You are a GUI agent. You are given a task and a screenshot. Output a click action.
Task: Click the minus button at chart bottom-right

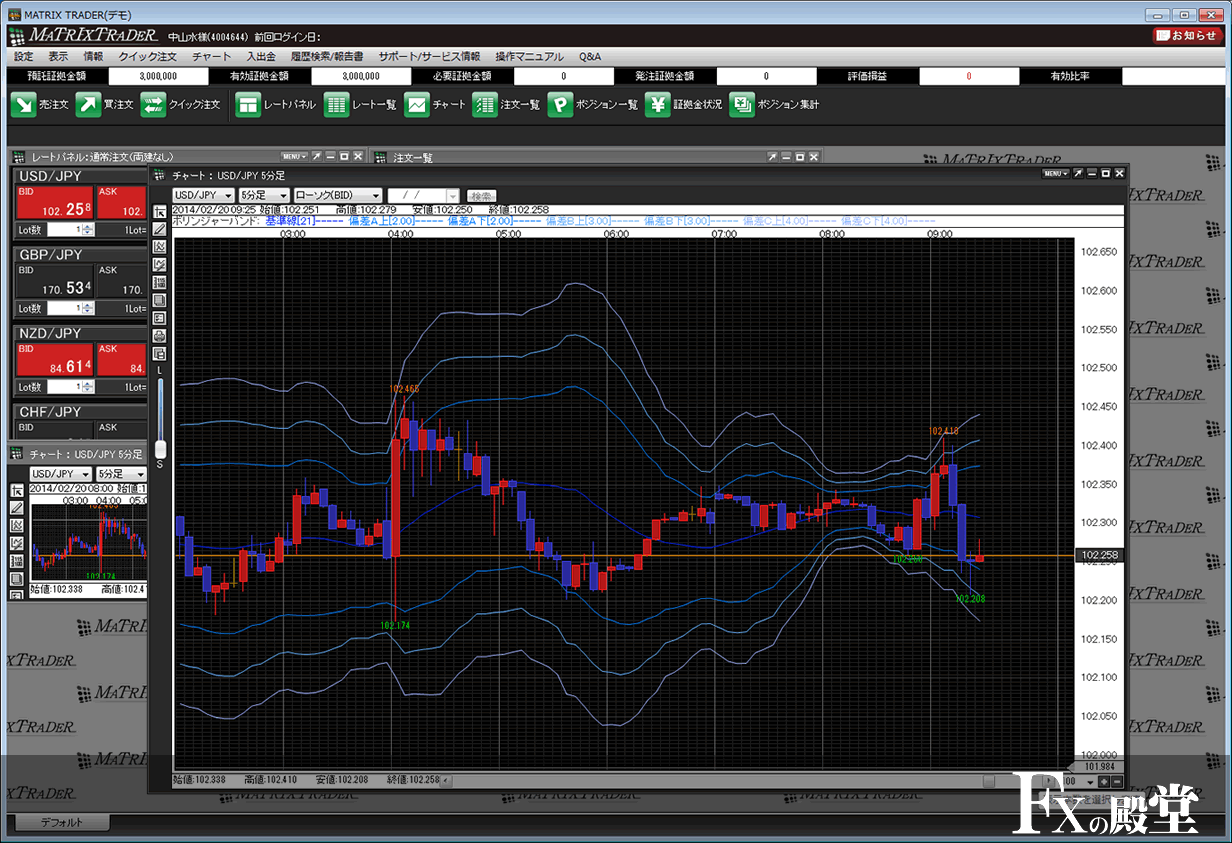coord(1116,781)
